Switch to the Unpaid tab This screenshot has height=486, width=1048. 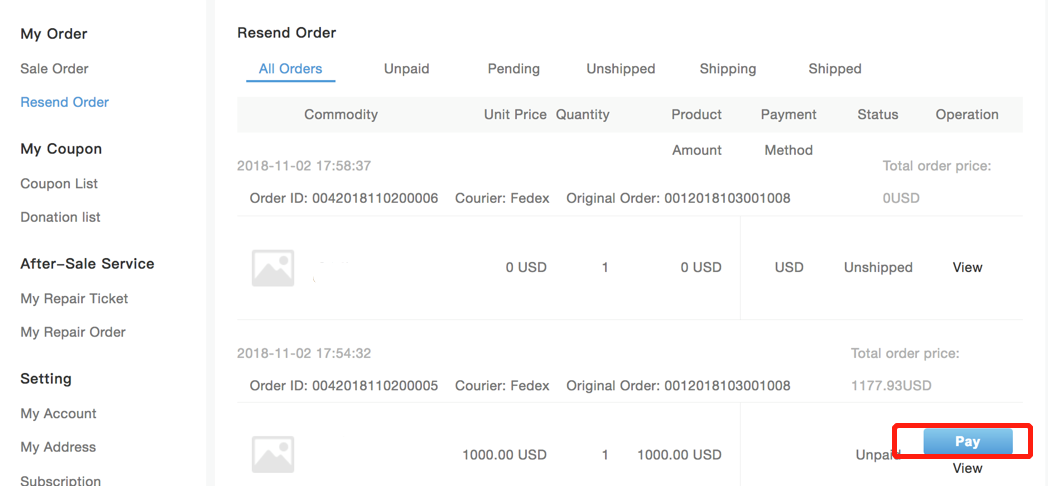pos(406,69)
